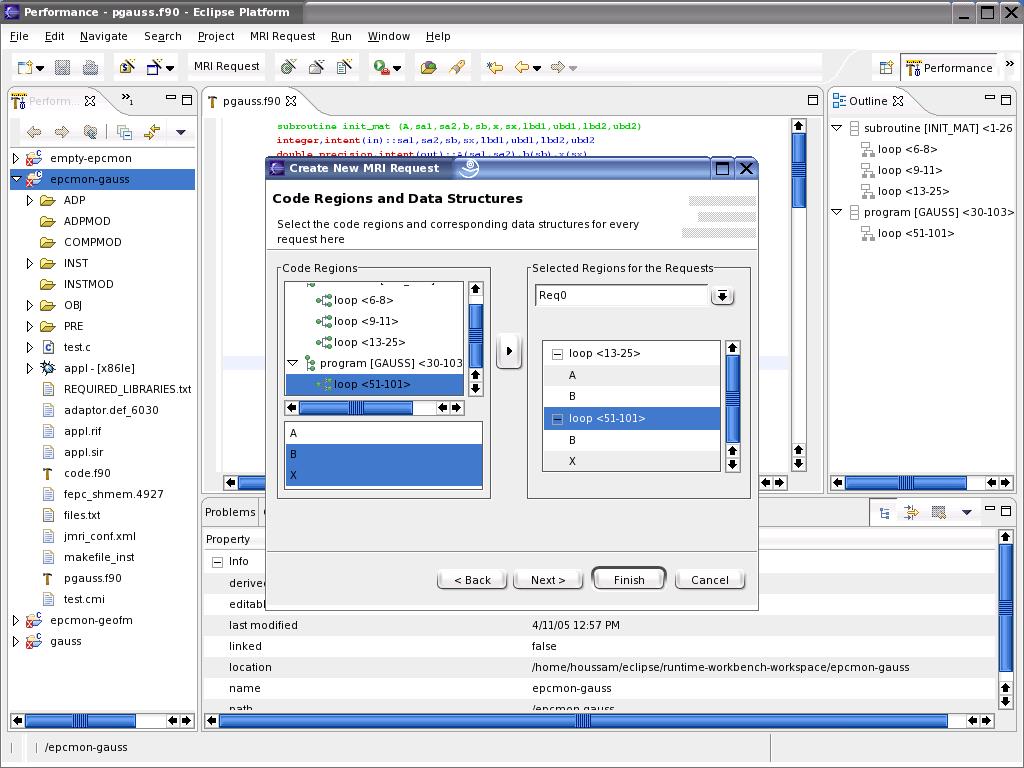
Task: Open the Navigate menu
Action: 104,37
